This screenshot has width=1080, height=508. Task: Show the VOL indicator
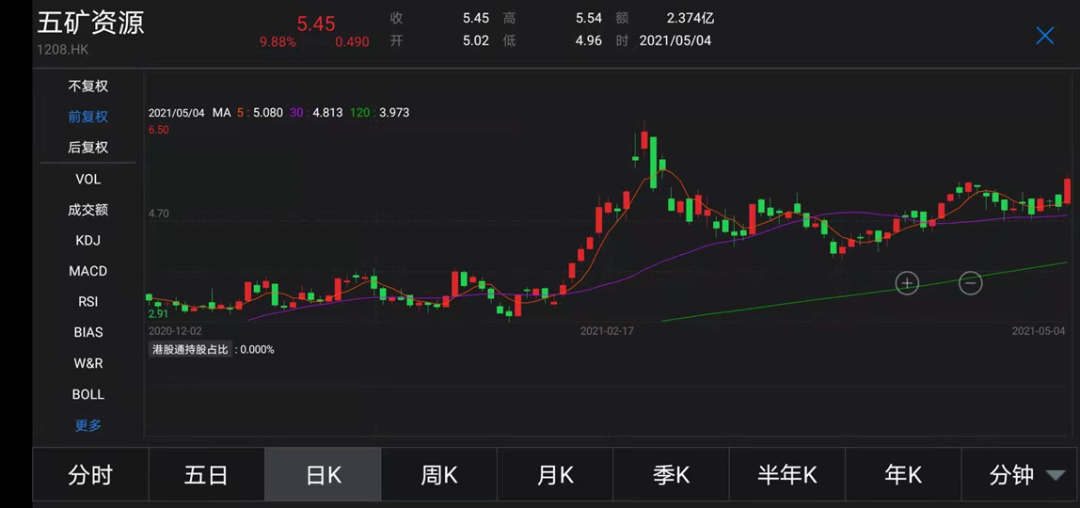click(x=88, y=179)
